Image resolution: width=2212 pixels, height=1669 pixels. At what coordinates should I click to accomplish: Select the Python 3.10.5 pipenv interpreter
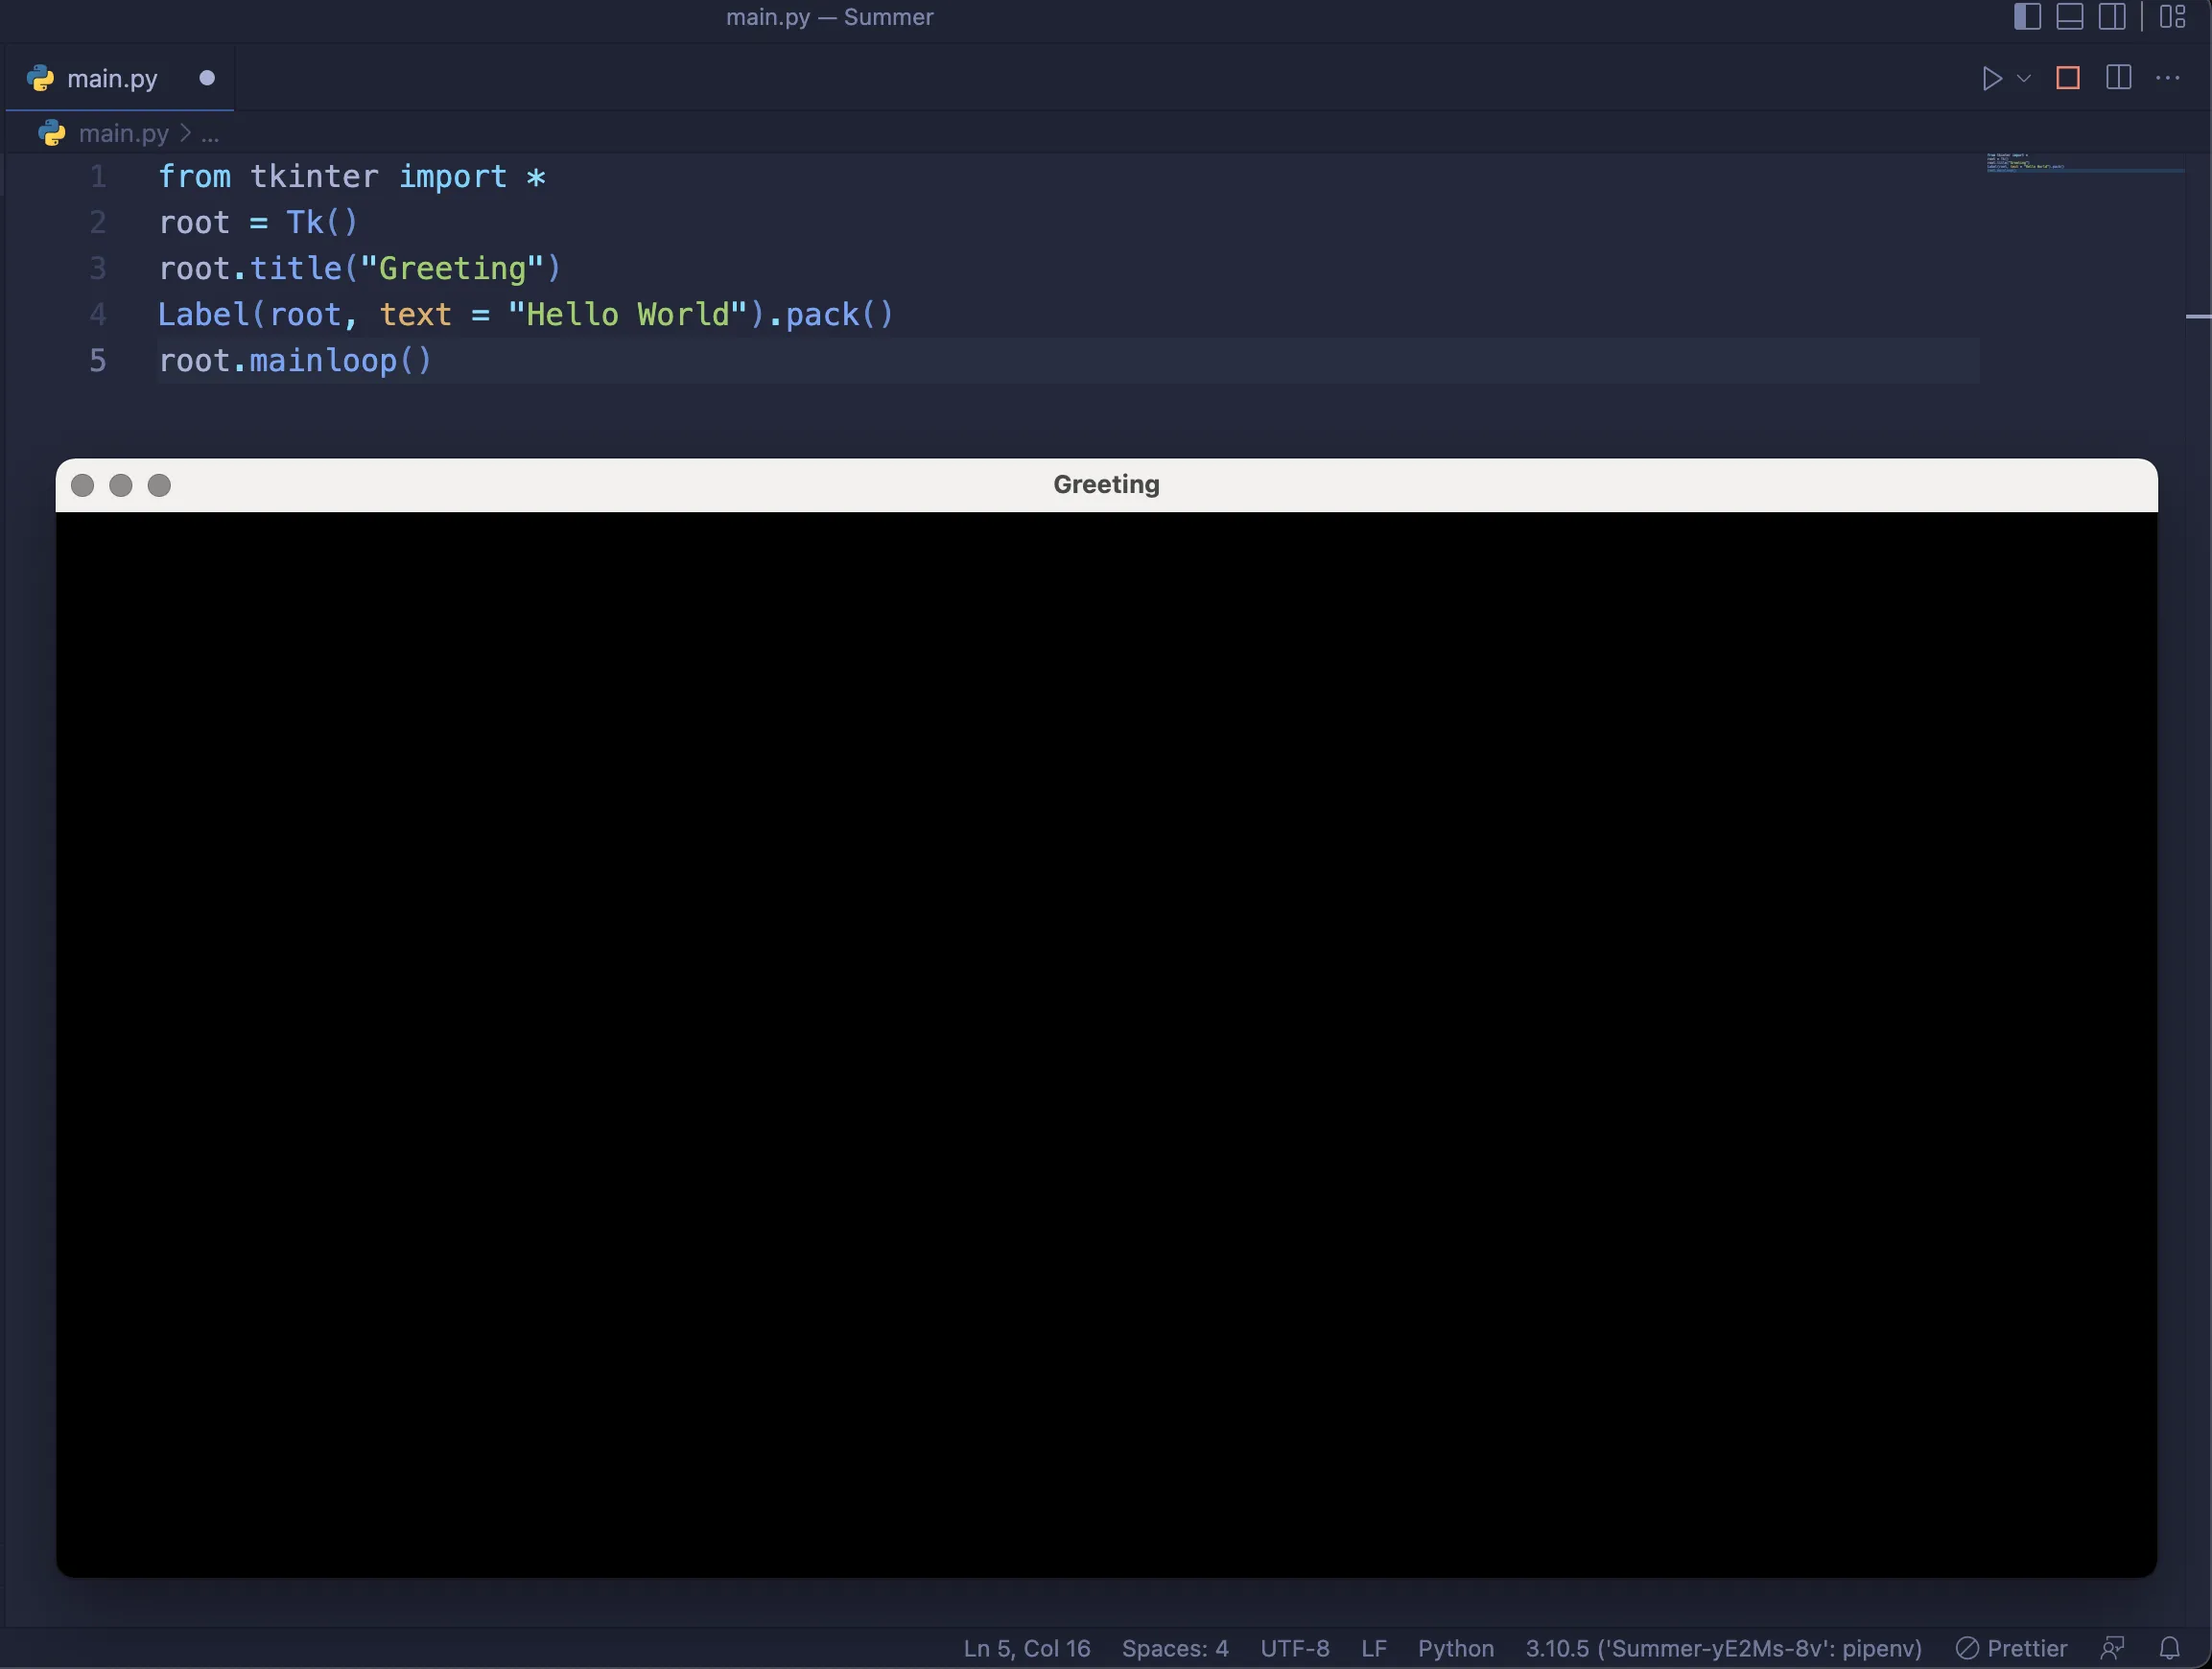coord(1722,1648)
